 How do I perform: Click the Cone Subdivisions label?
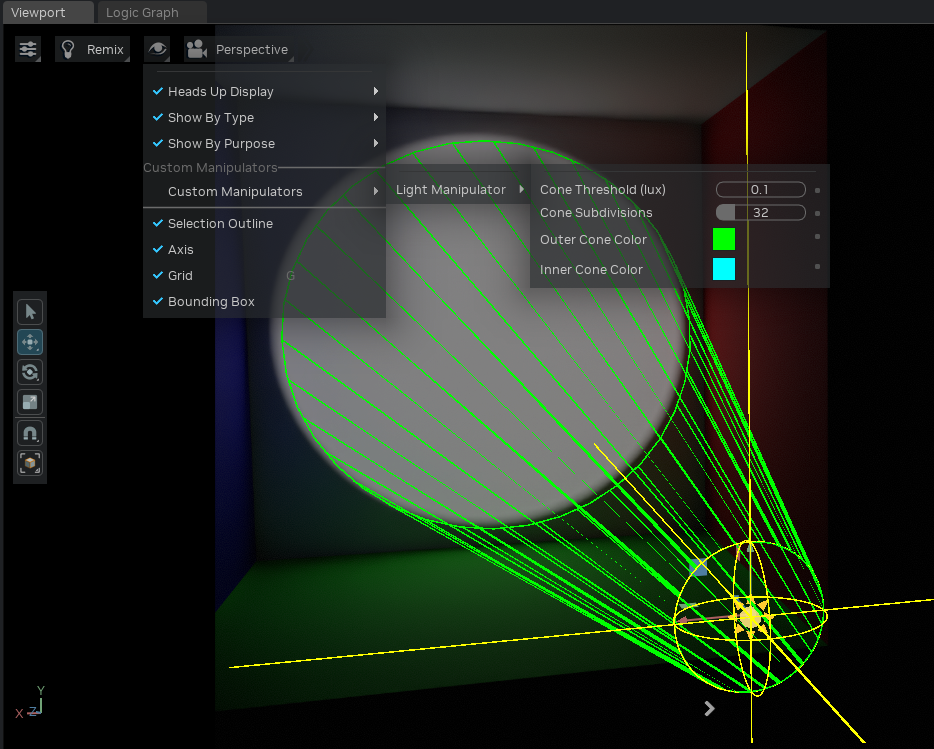[596, 213]
